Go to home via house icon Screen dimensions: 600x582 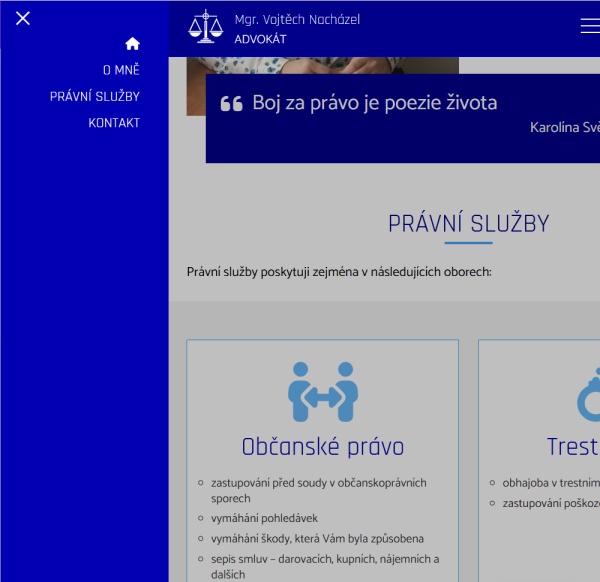click(132, 44)
